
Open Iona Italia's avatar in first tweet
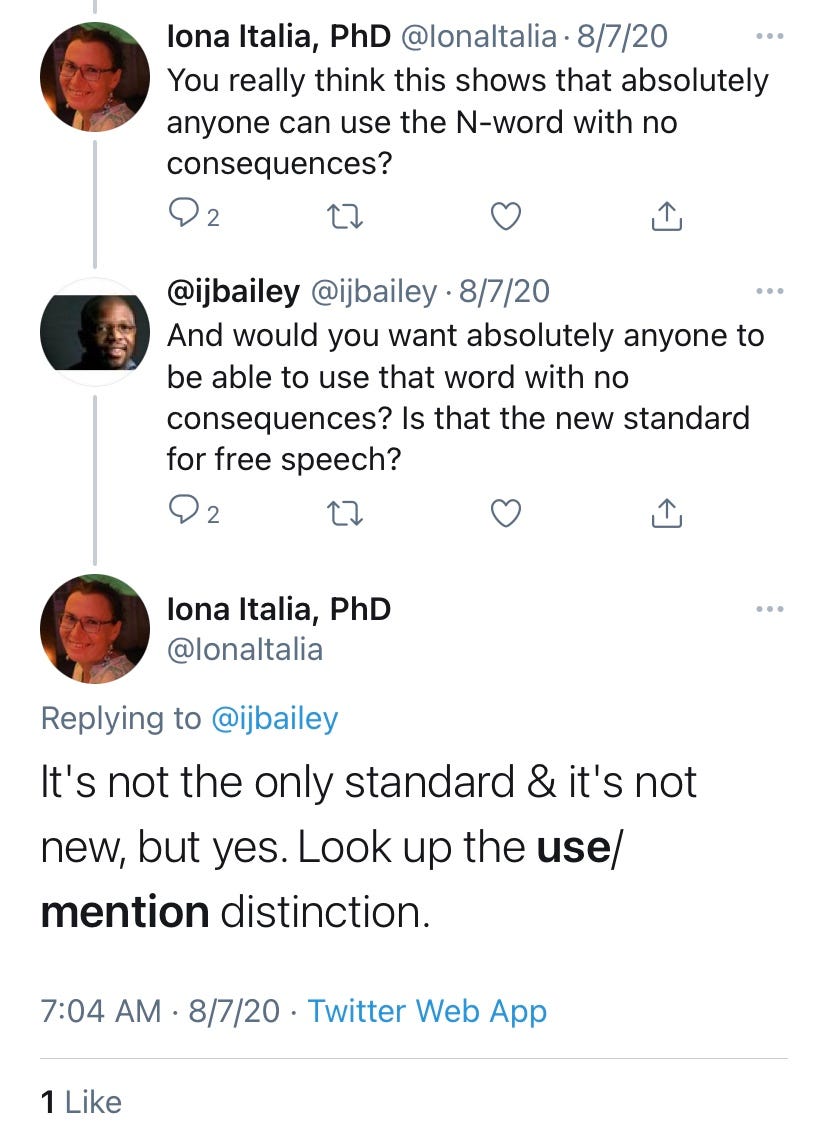click(94, 75)
